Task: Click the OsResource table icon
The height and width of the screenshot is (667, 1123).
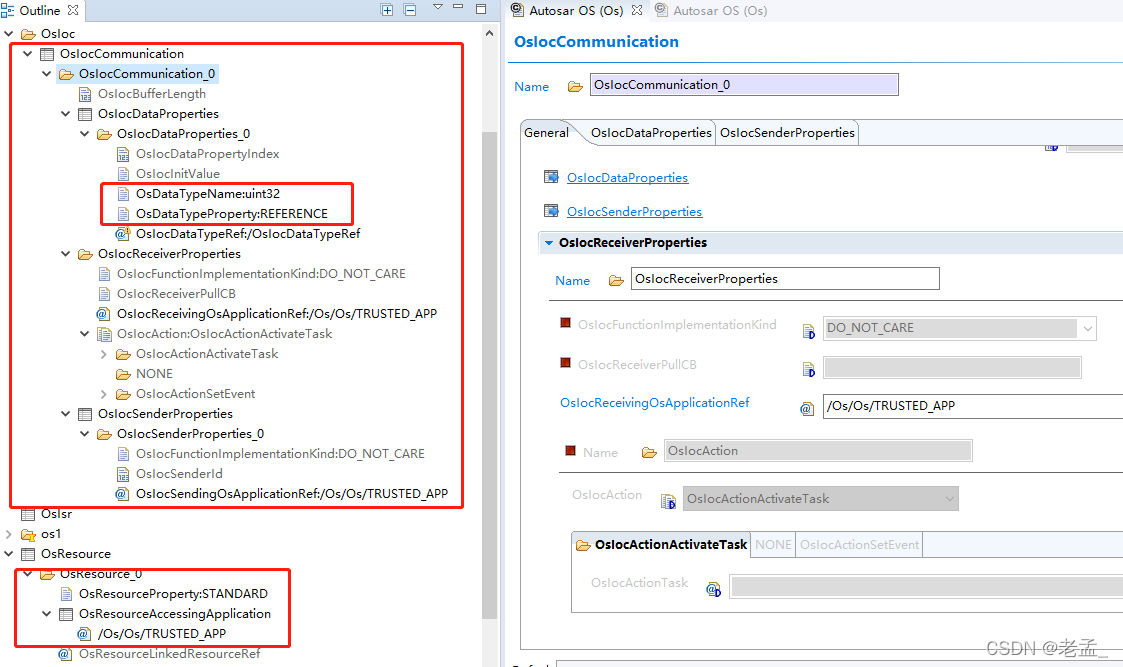Action: tap(28, 554)
